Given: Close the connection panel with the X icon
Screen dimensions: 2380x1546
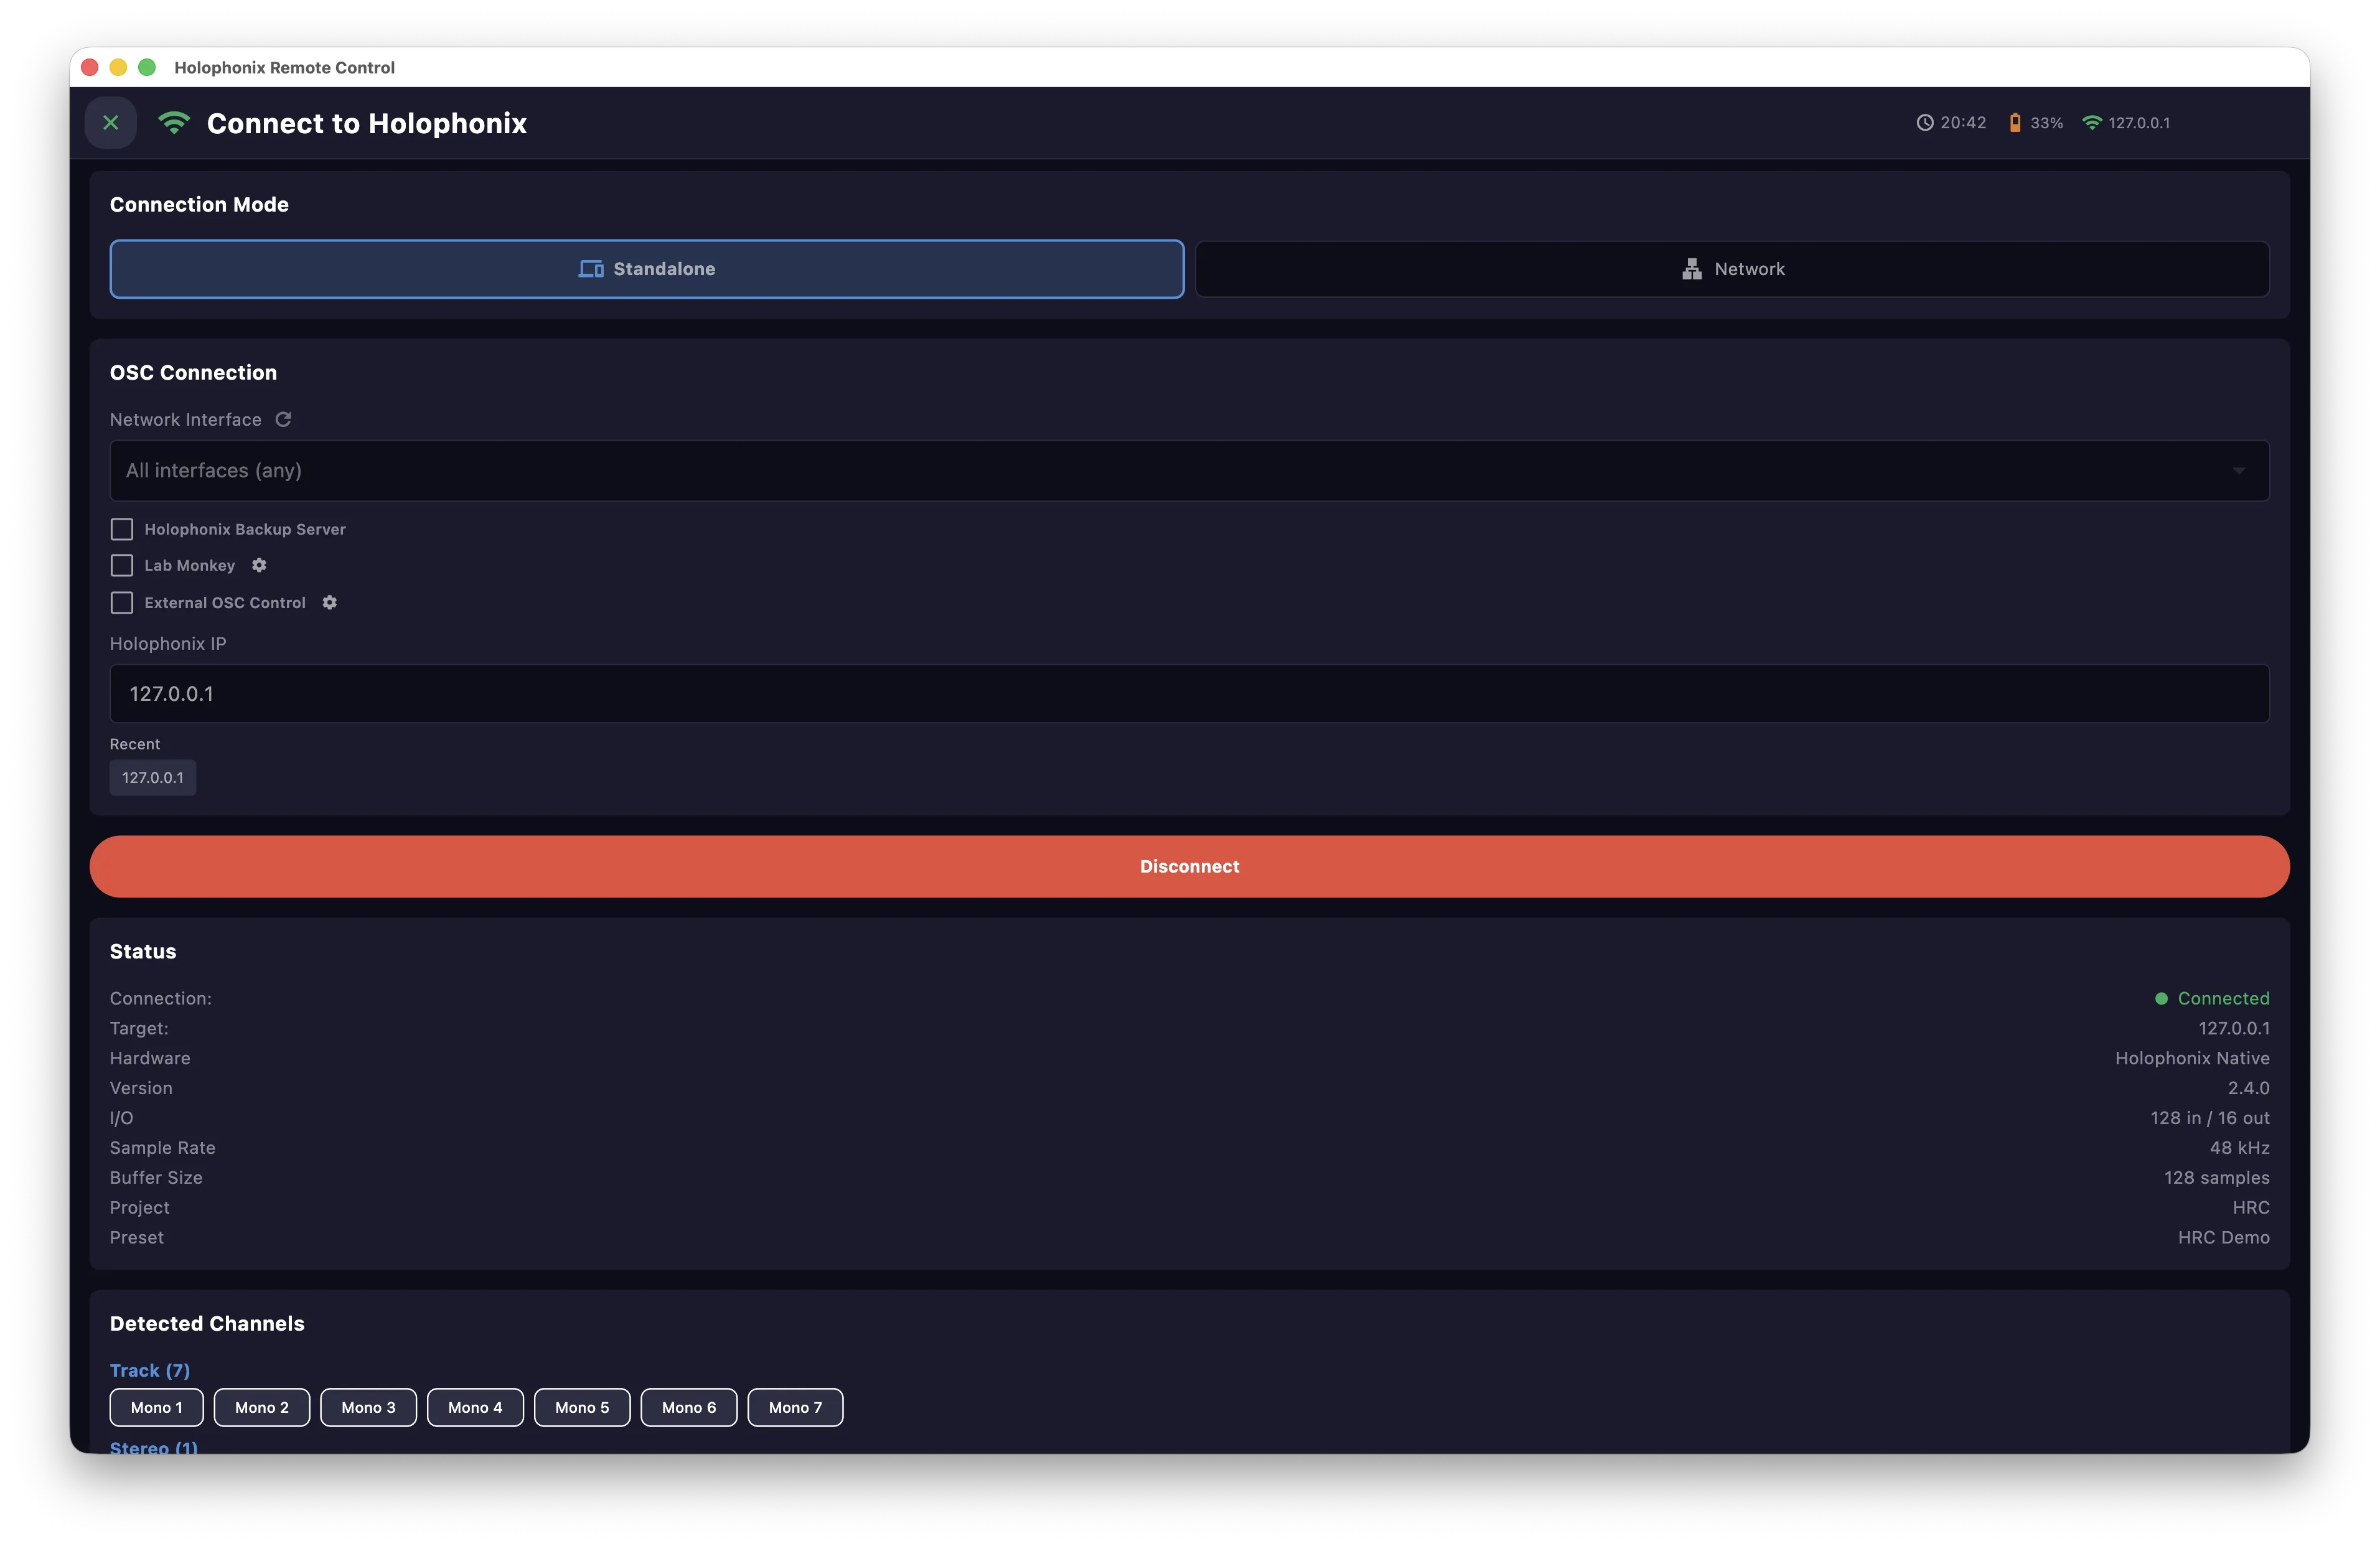Looking at the screenshot, I should (111, 123).
